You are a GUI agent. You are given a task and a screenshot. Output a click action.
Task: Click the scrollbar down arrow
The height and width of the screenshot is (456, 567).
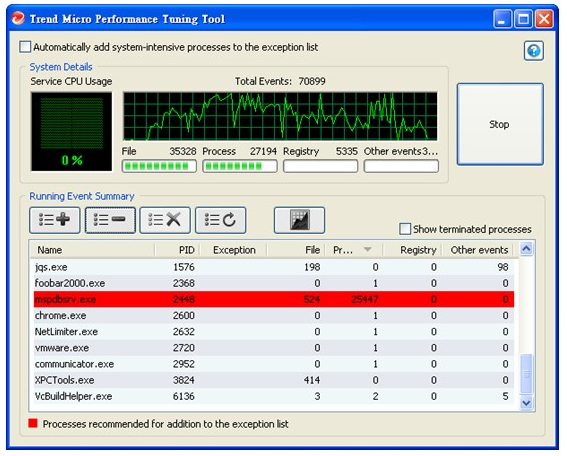point(526,402)
